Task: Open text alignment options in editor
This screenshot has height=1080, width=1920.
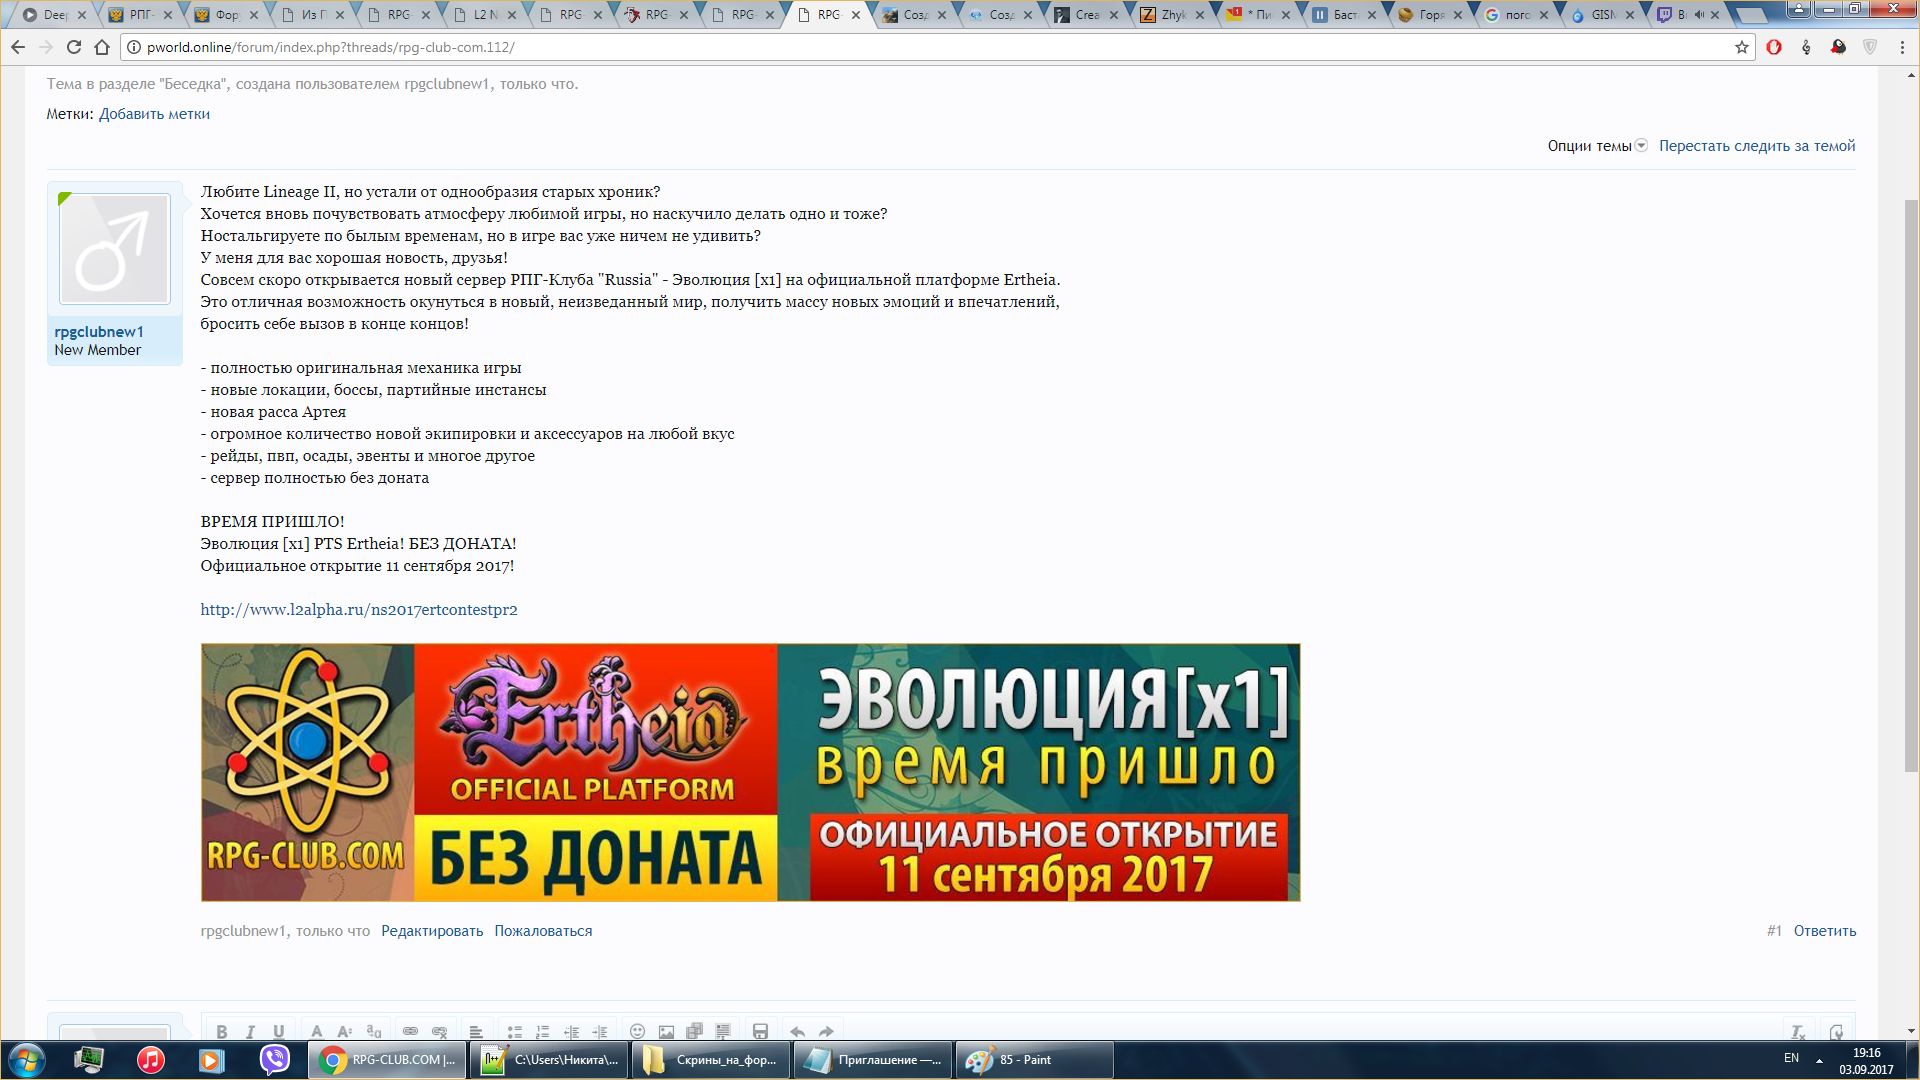Action: coord(476,1031)
